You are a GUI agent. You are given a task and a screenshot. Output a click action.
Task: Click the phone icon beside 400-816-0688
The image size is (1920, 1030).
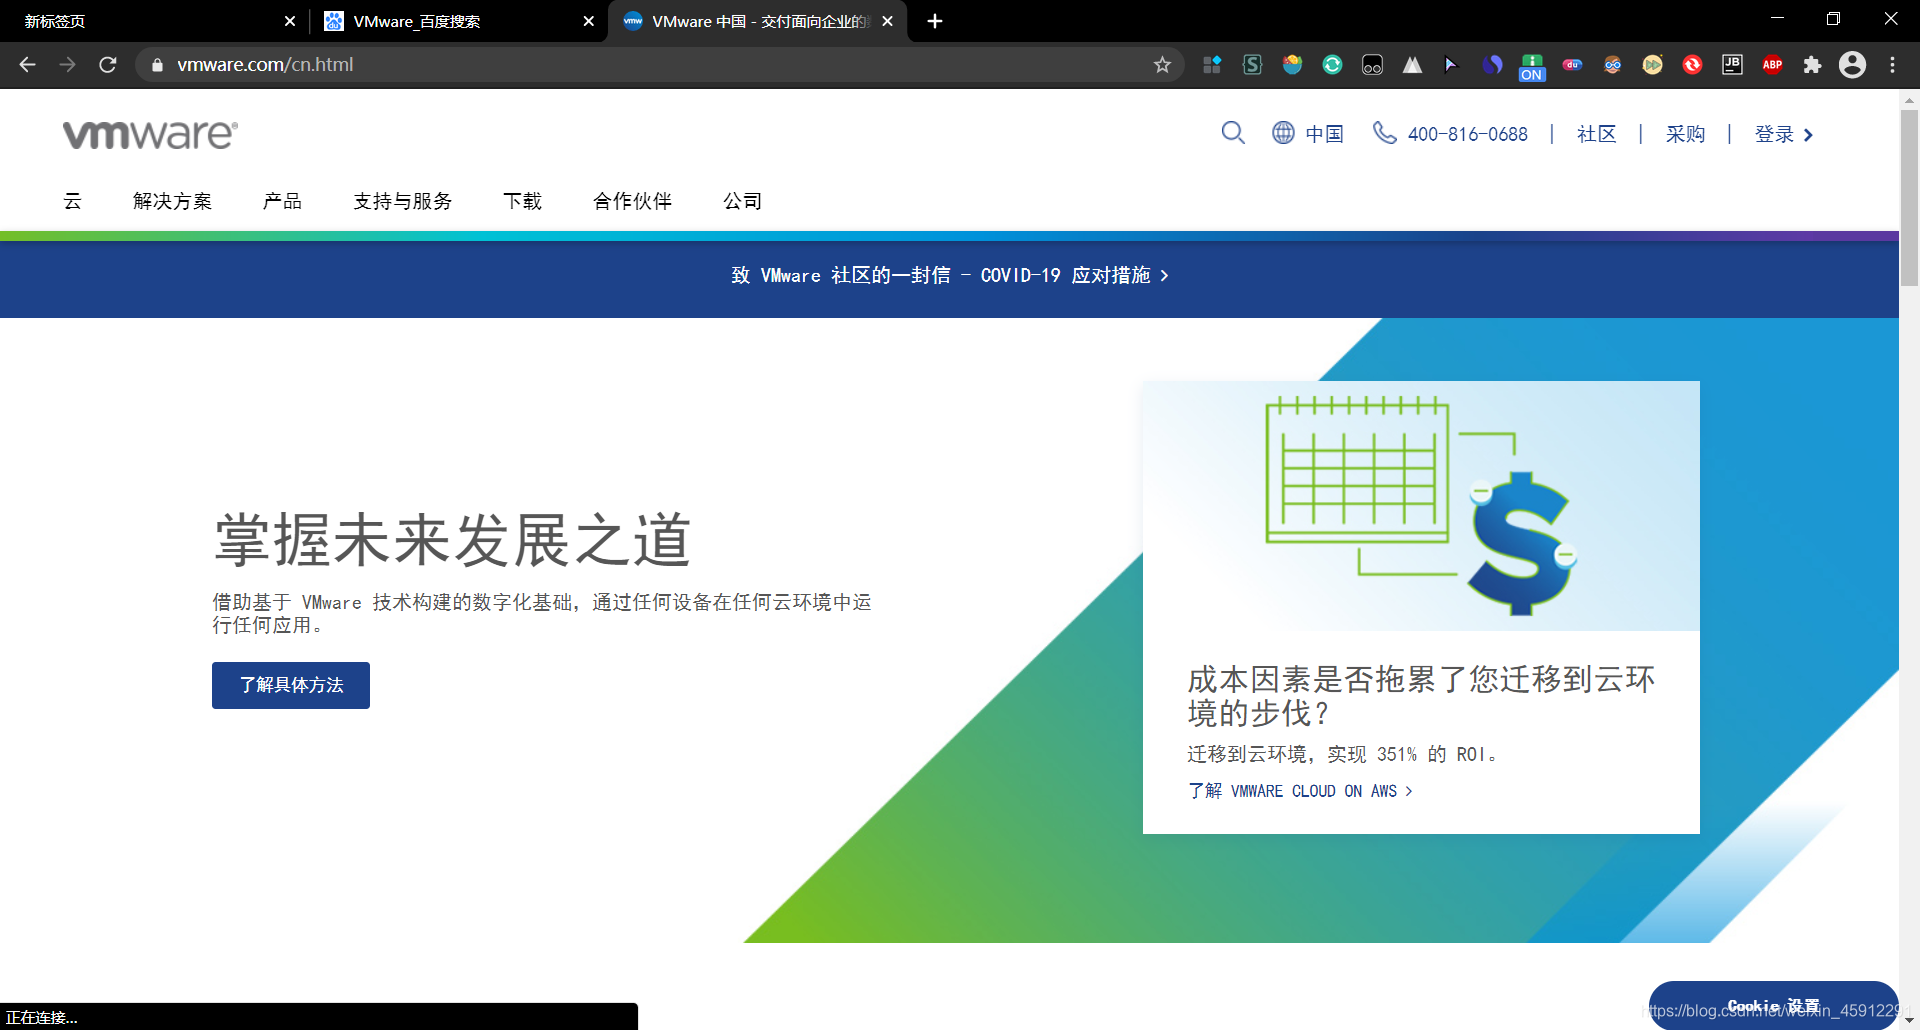coord(1384,133)
